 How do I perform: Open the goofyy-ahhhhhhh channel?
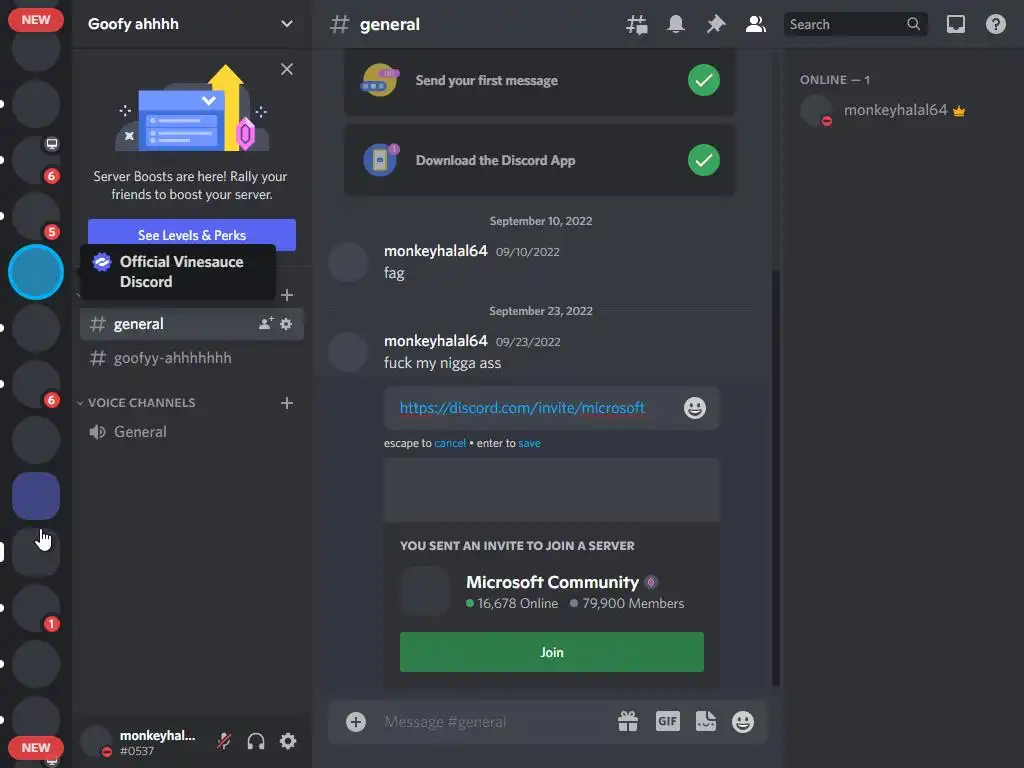[191, 358]
